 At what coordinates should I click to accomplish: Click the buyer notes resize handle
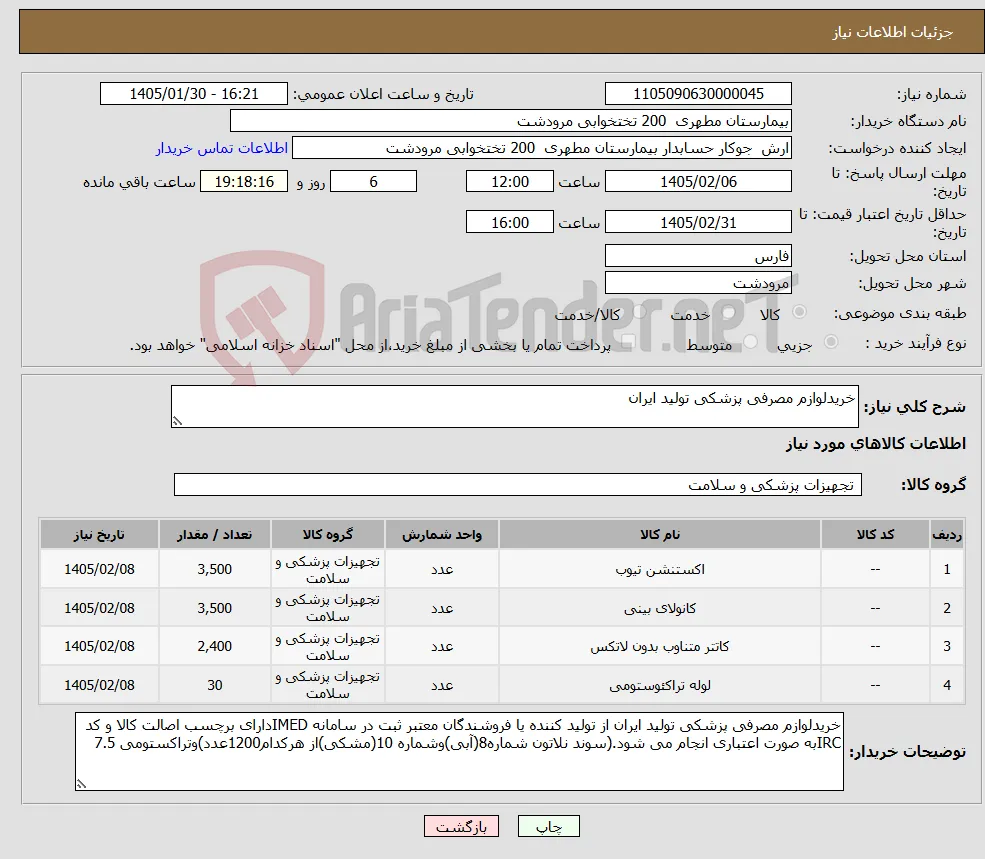(81, 784)
